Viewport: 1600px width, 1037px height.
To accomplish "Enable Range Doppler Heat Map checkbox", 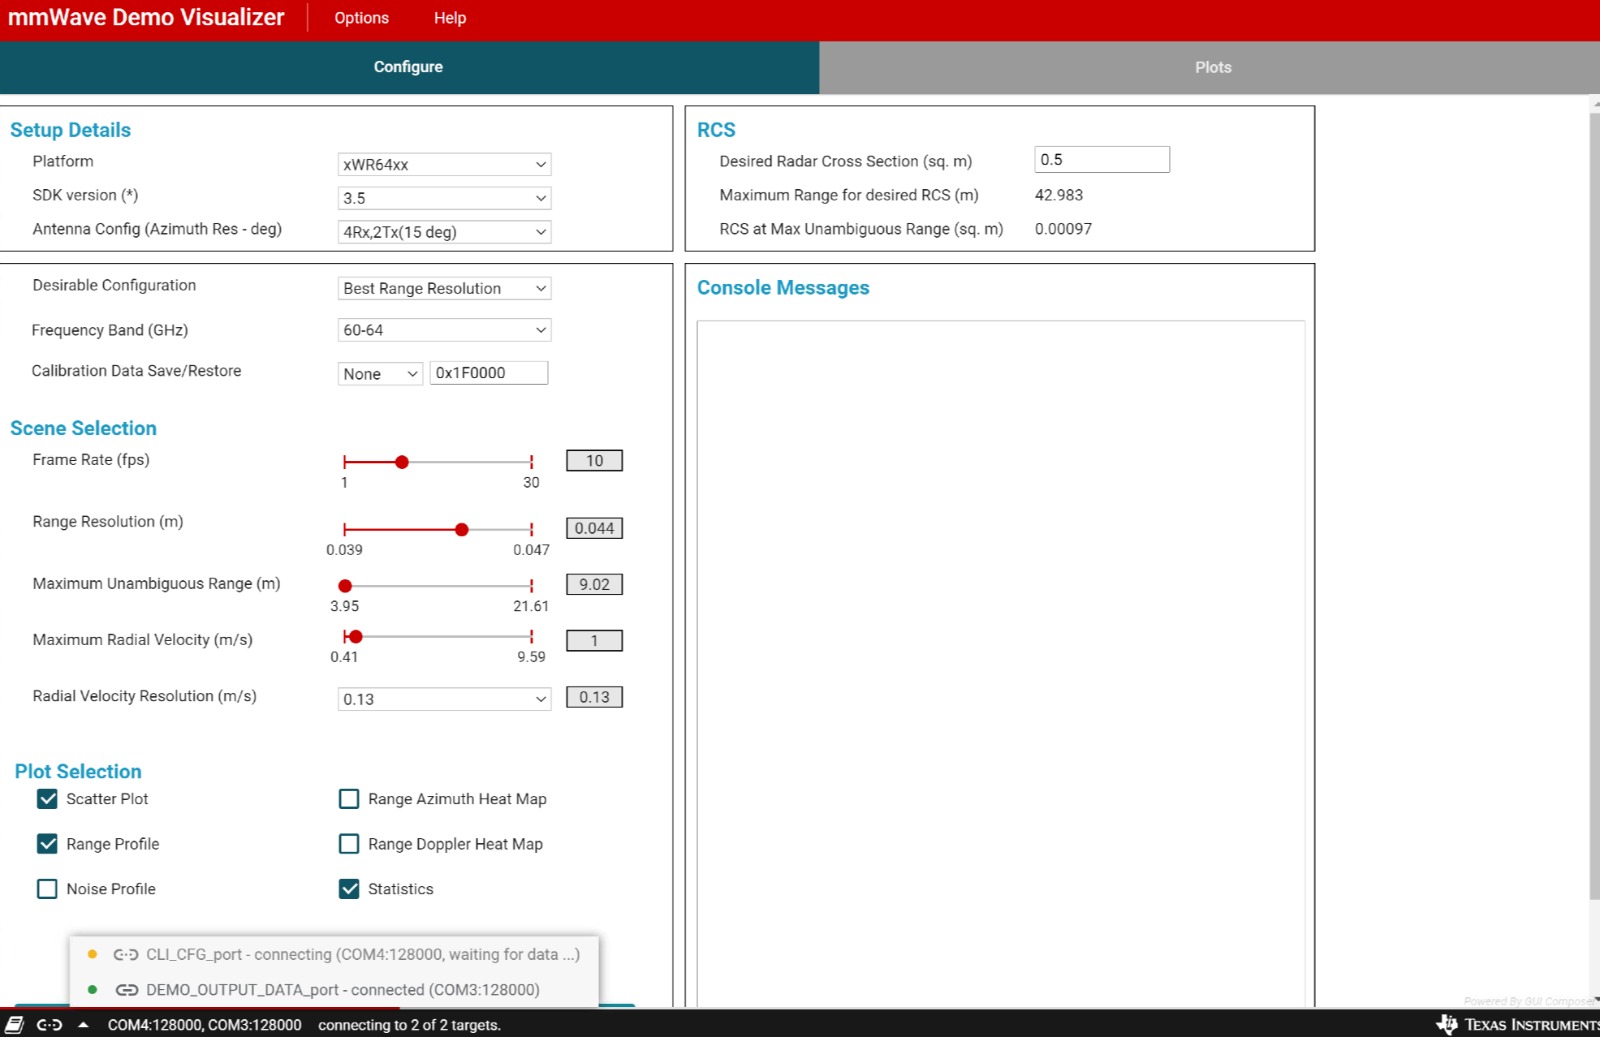I will click(x=349, y=844).
